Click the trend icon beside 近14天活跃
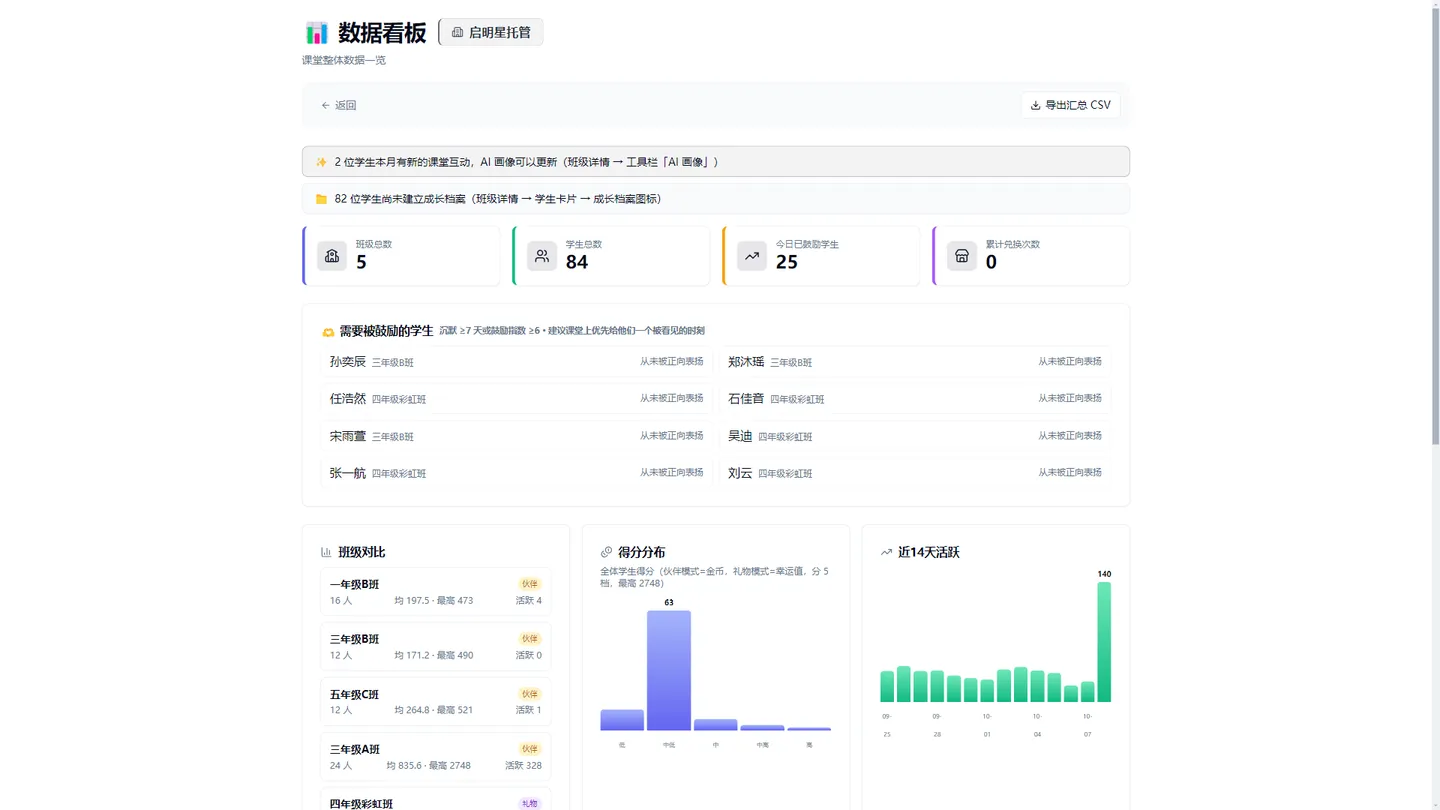 886,552
